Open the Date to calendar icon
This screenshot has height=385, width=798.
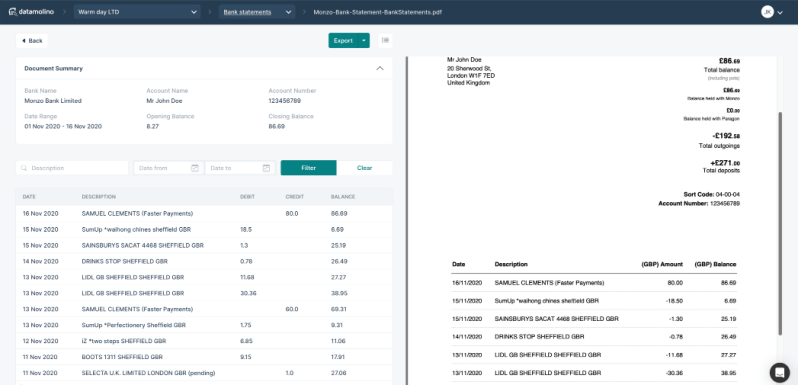pos(266,168)
